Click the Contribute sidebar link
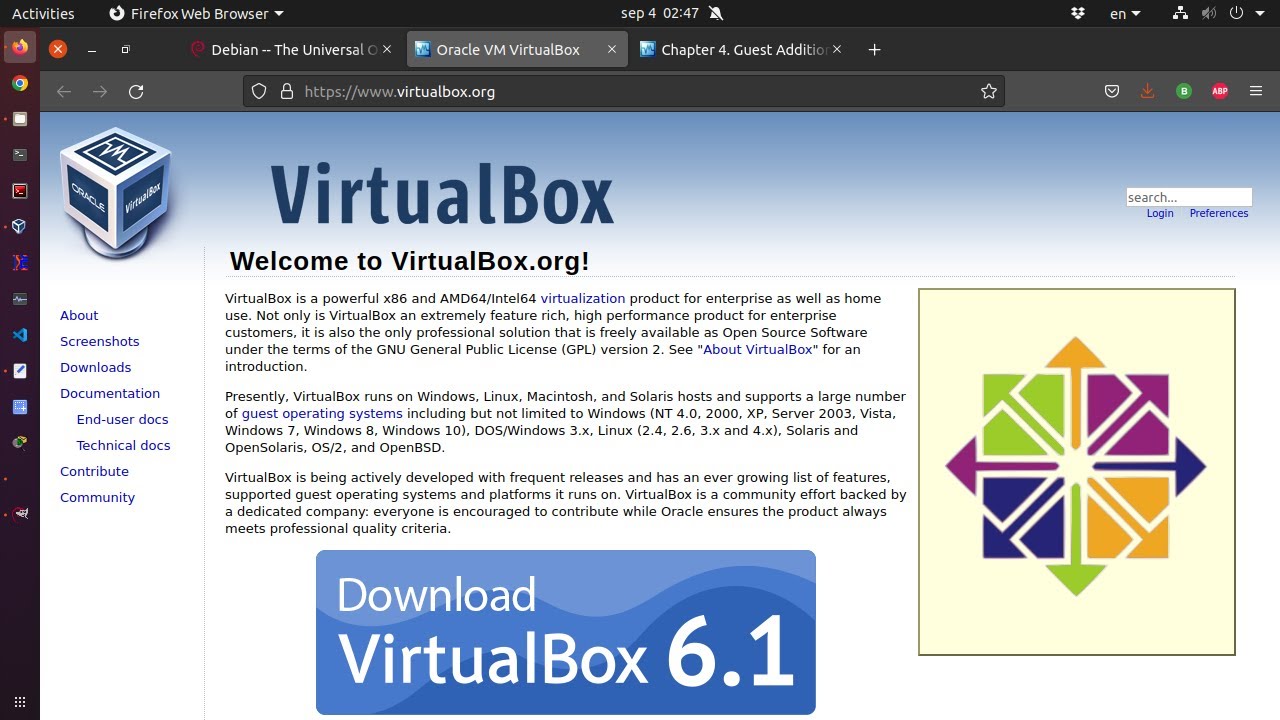1280x720 pixels. 95,471
